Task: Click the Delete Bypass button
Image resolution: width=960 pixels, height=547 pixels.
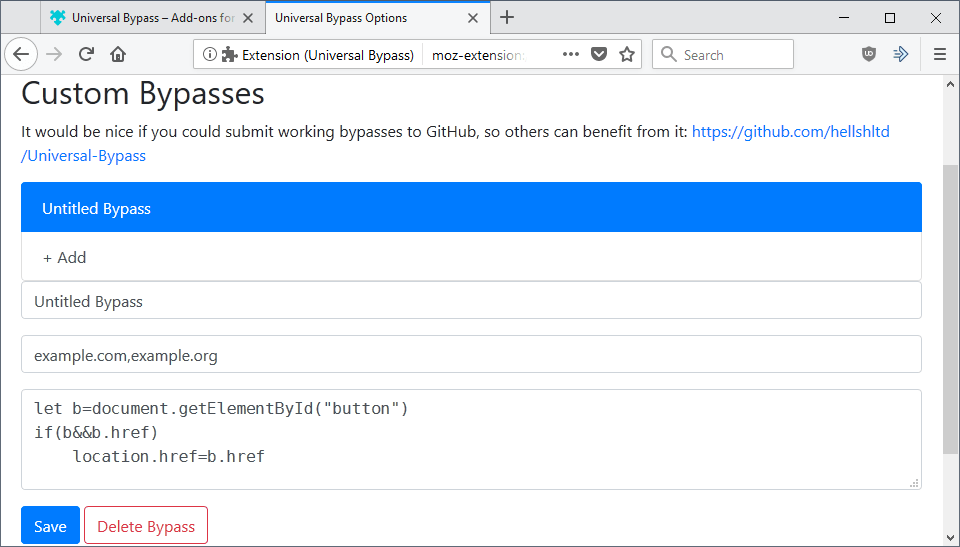Action: coord(146,526)
